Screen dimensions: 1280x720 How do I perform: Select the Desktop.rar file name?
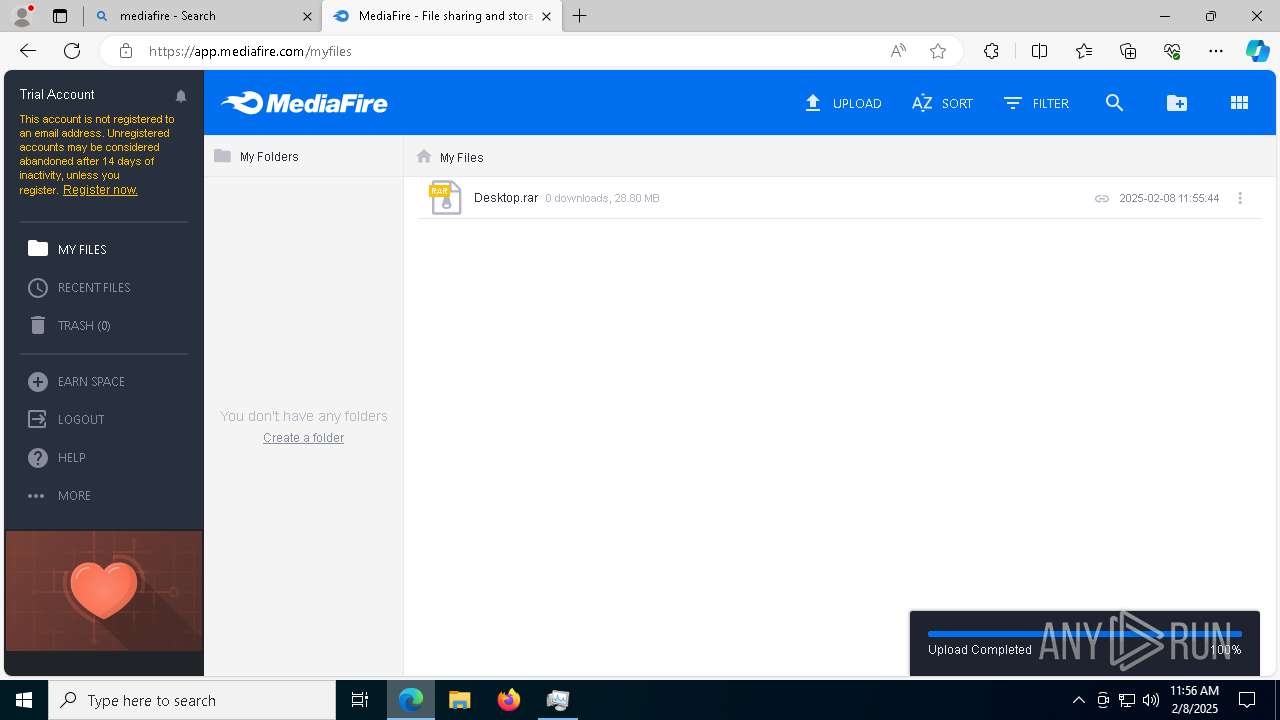pos(506,198)
